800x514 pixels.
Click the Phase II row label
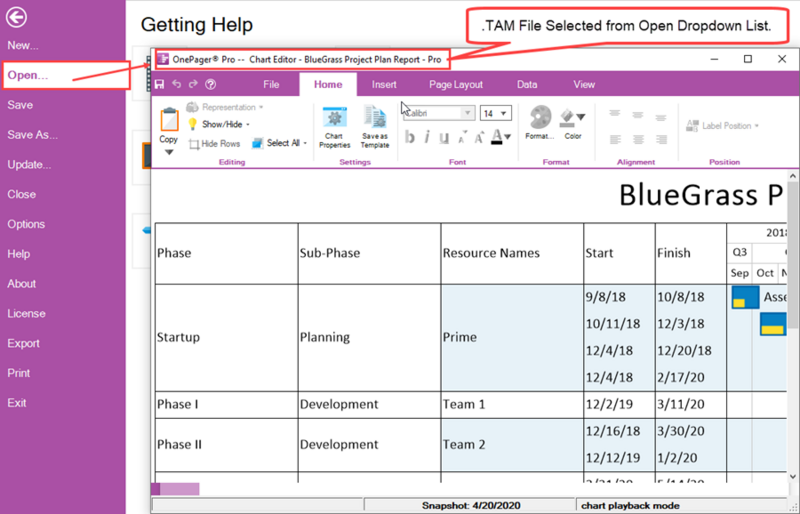[180, 445]
